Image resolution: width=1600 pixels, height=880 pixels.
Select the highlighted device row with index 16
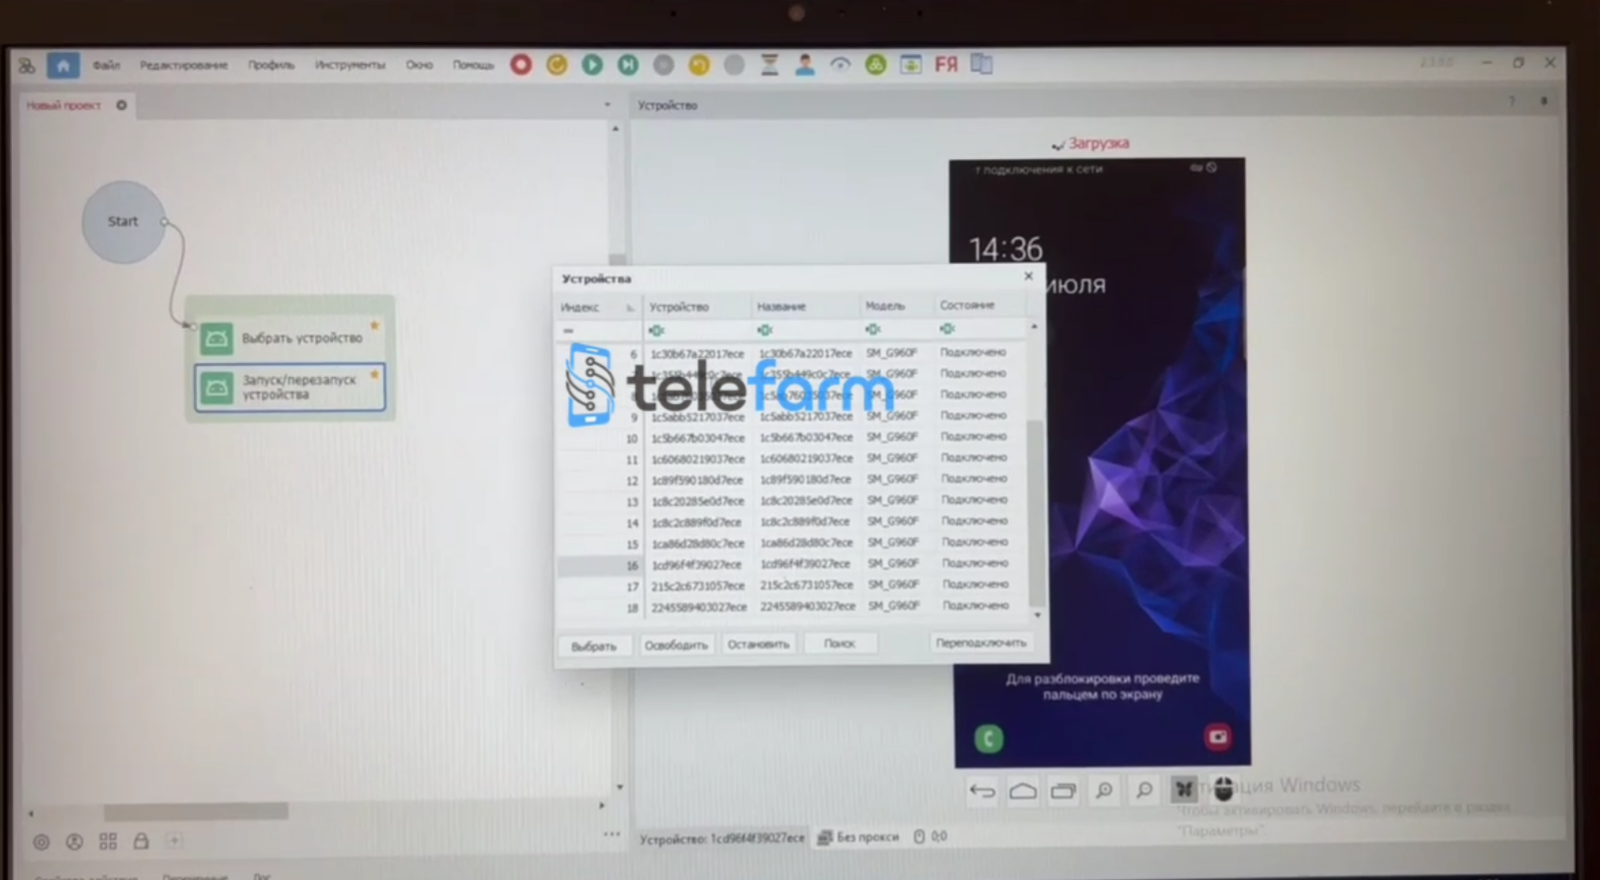[792, 565]
